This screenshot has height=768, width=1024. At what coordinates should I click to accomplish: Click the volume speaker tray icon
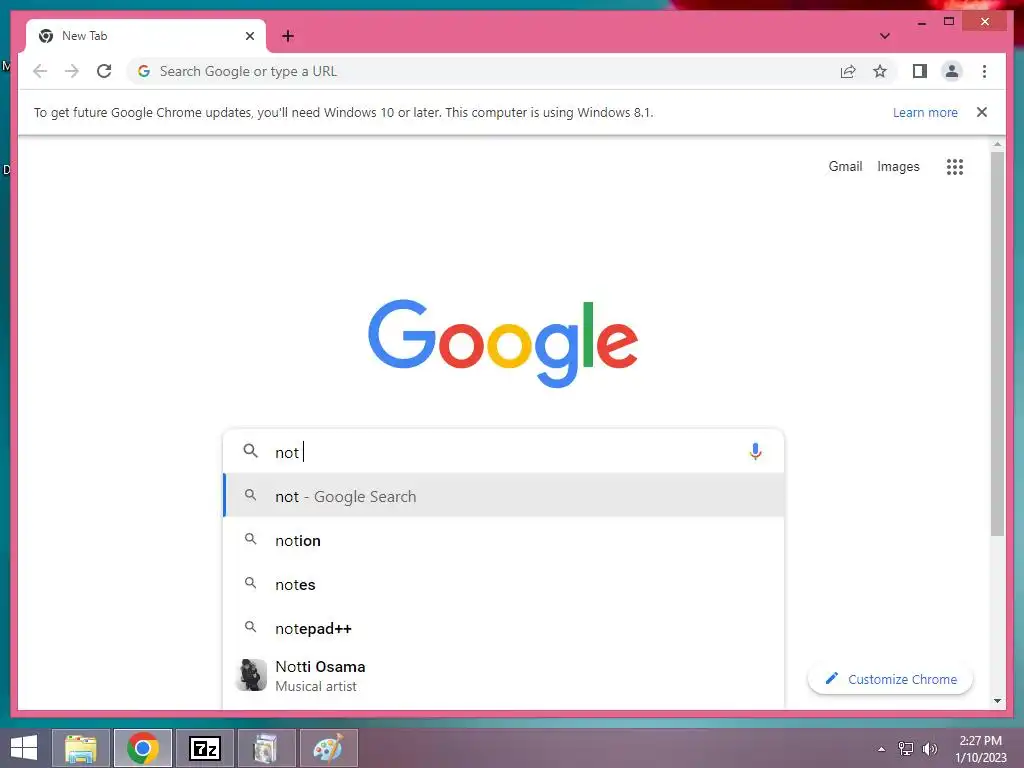click(929, 749)
